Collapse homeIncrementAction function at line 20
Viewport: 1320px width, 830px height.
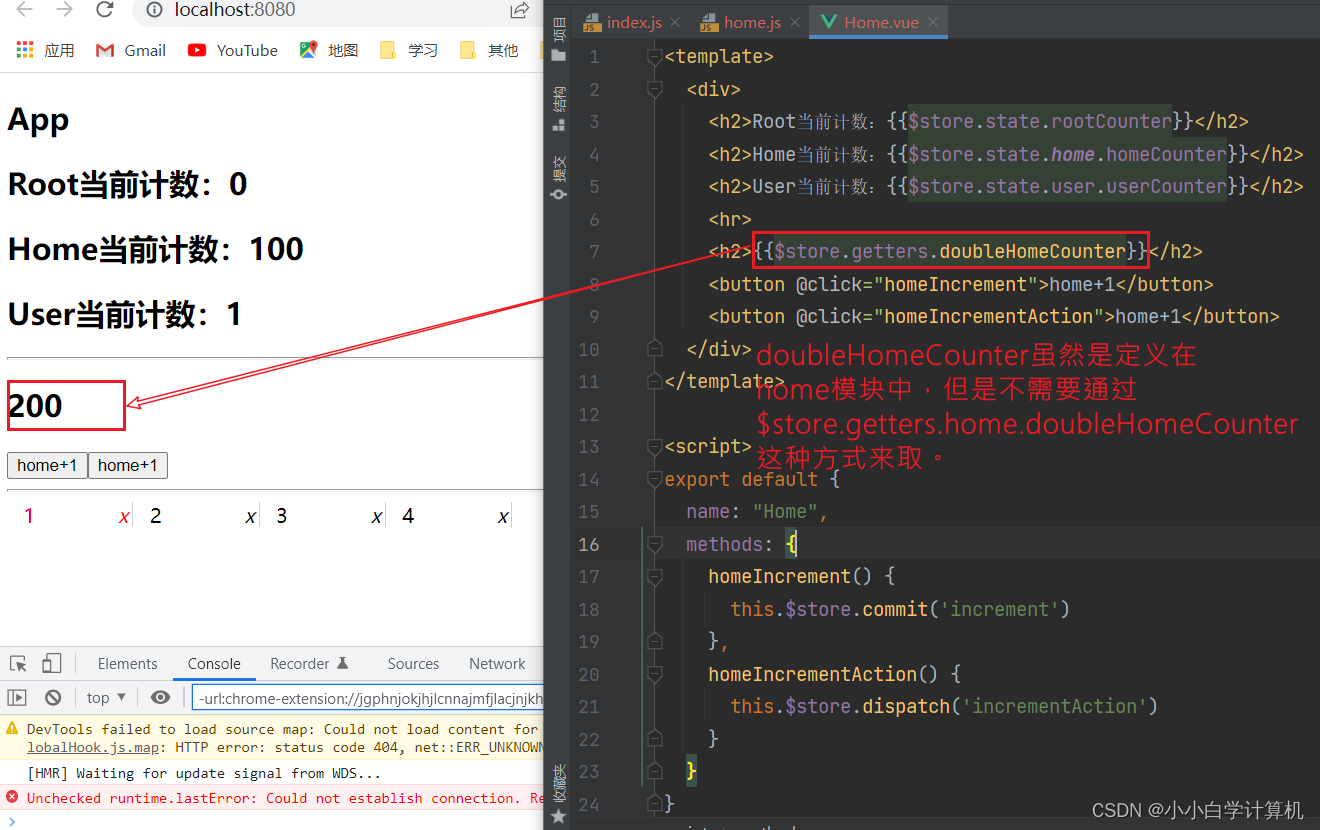pyautogui.click(x=655, y=674)
